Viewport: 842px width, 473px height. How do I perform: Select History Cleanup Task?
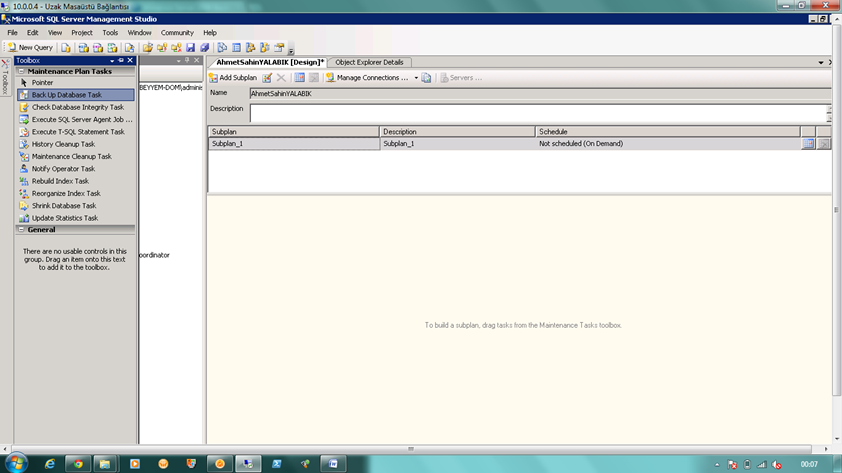75,144
